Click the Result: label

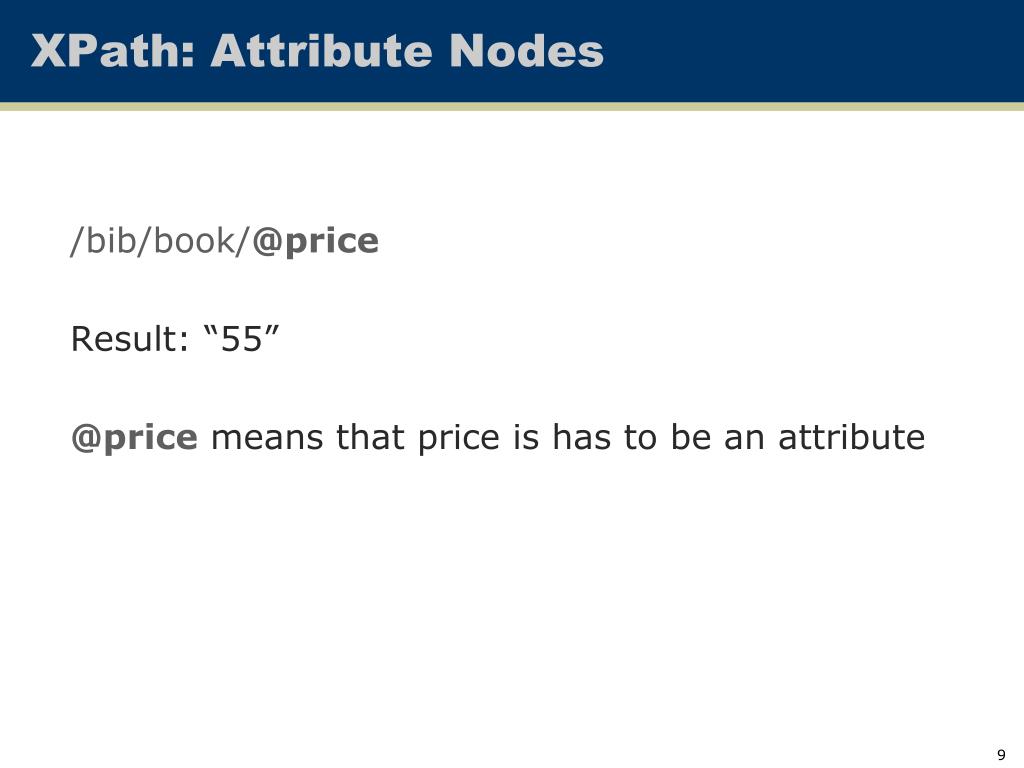tap(130, 339)
